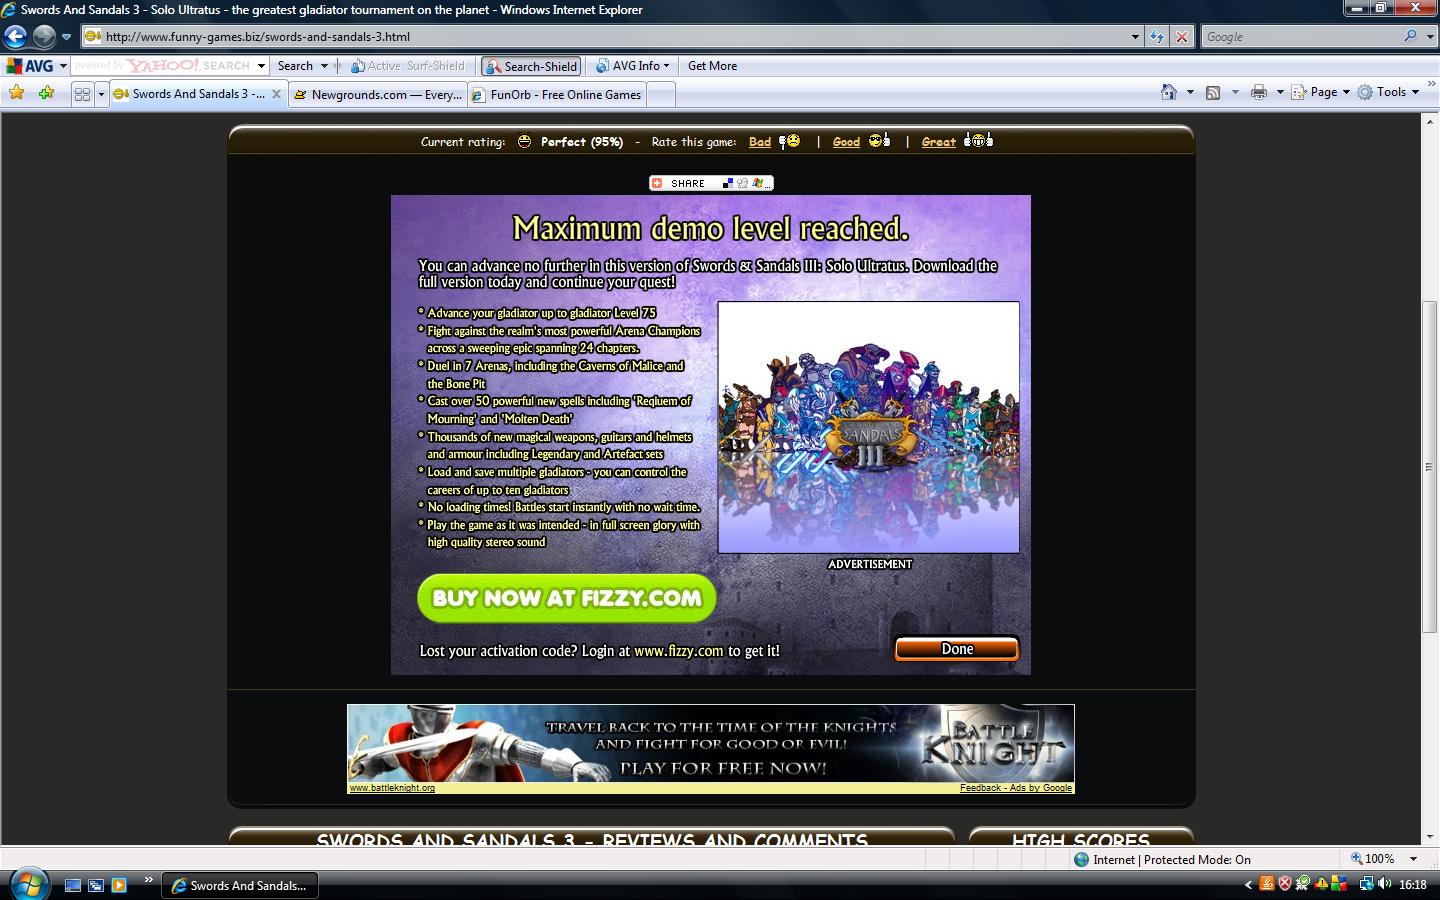Click Buy Now at Fizzy.com button
The width and height of the screenshot is (1440, 900).
pyautogui.click(x=567, y=598)
